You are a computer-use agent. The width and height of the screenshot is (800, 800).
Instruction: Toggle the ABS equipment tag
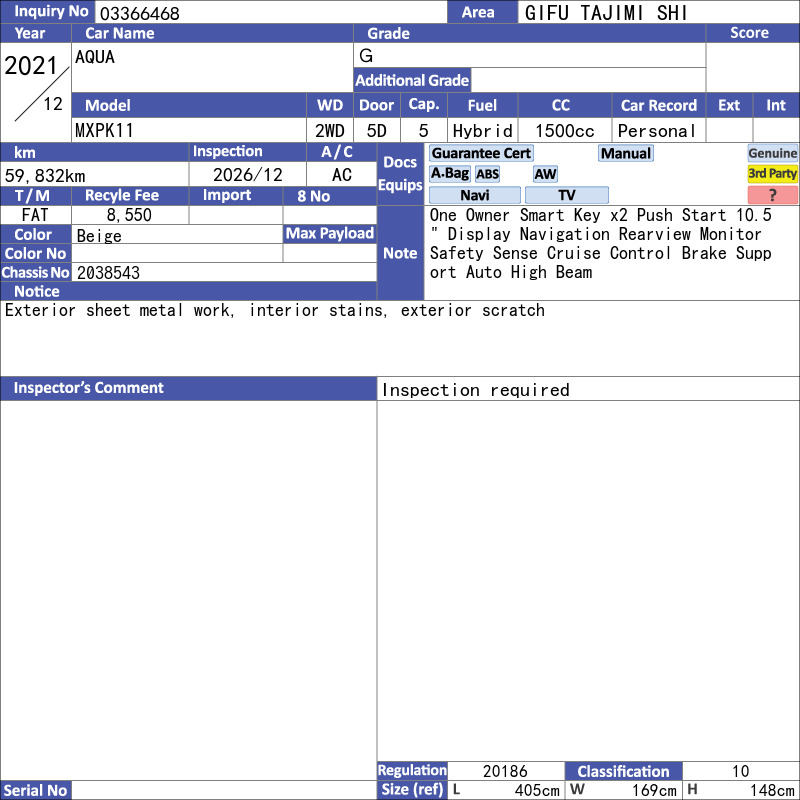coord(487,174)
